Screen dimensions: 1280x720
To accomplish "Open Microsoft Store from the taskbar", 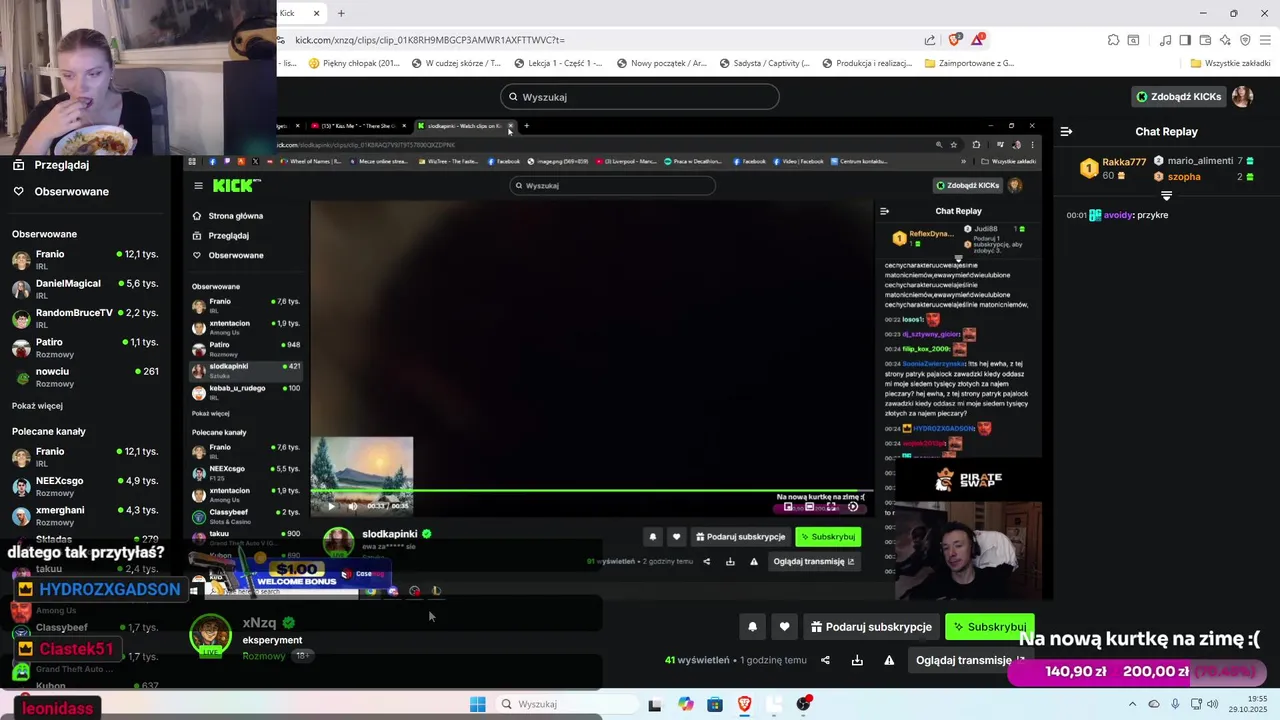I will (715, 704).
